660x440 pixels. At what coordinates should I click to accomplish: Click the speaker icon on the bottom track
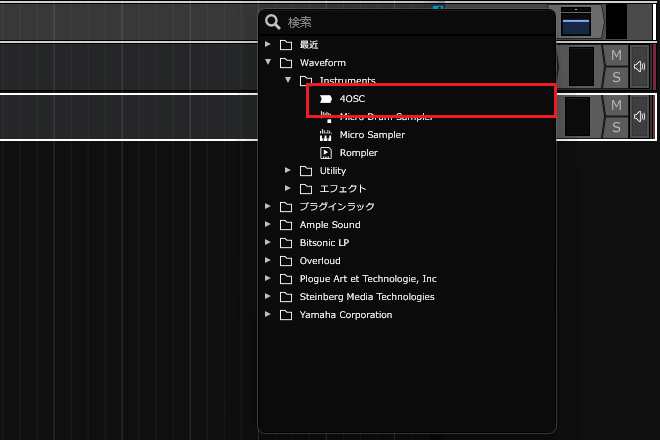tap(639, 117)
